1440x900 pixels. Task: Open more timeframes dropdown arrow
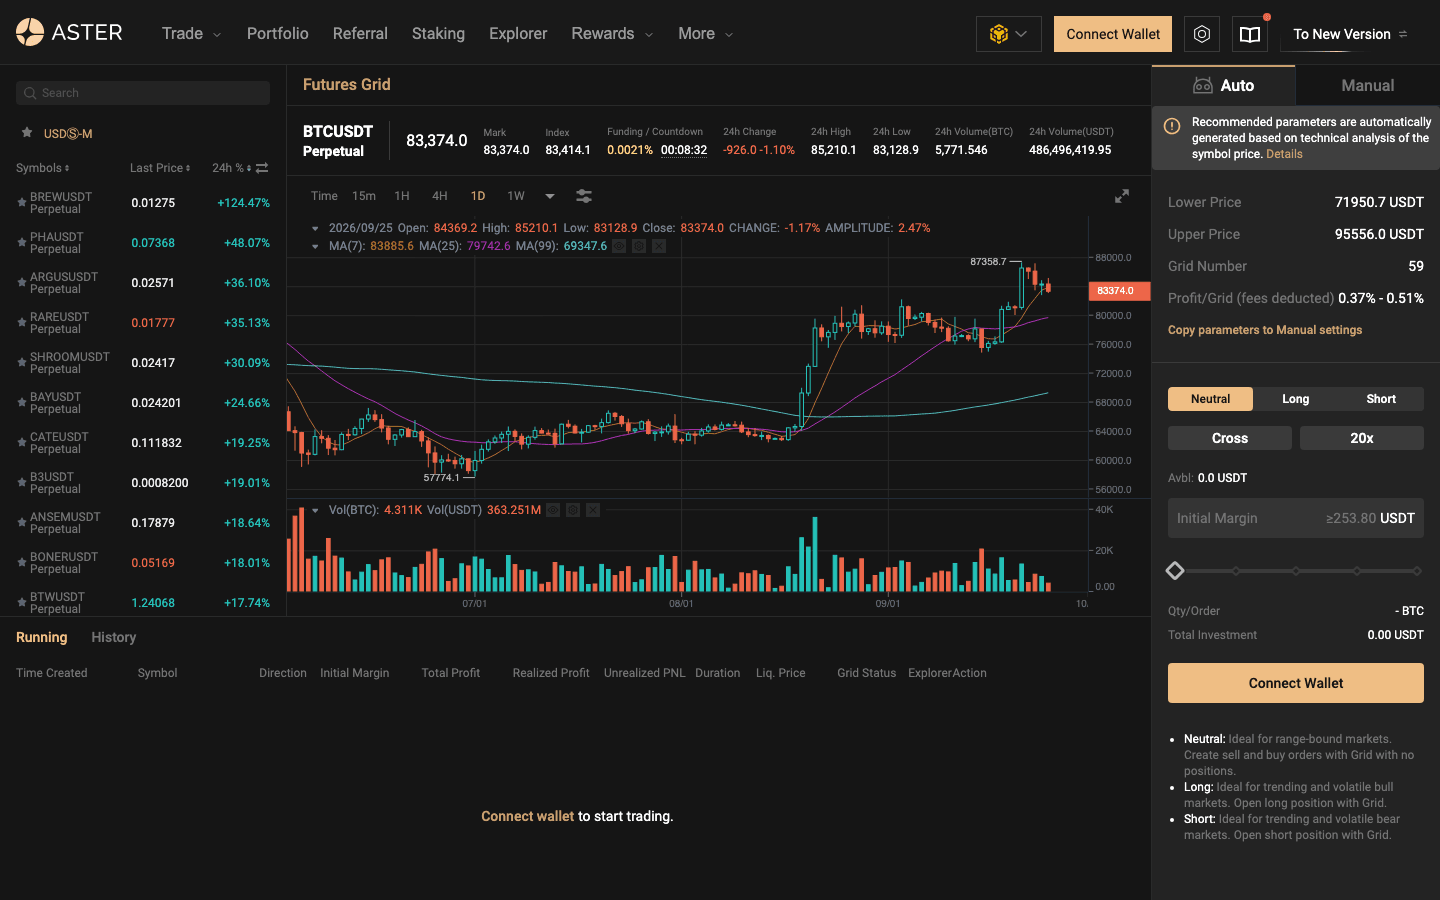click(x=550, y=196)
